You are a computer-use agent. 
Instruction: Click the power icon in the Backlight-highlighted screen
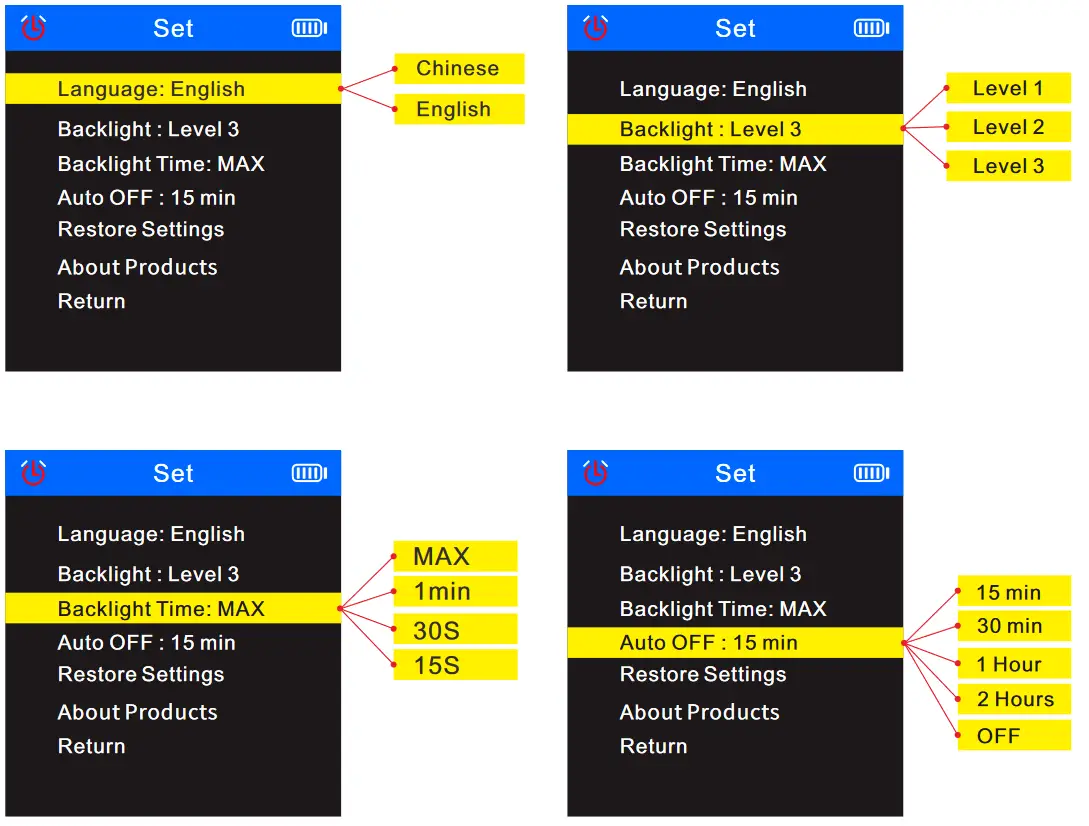[x=595, y=28]
